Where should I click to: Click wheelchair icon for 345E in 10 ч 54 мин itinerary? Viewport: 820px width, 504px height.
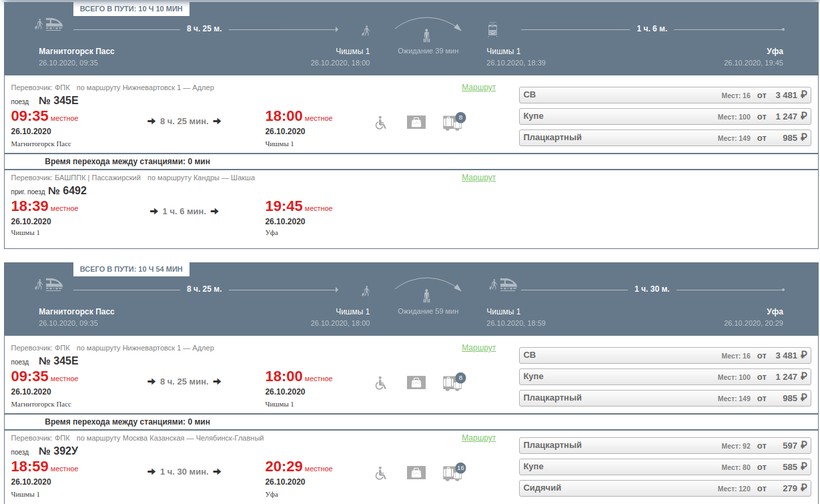380,382
